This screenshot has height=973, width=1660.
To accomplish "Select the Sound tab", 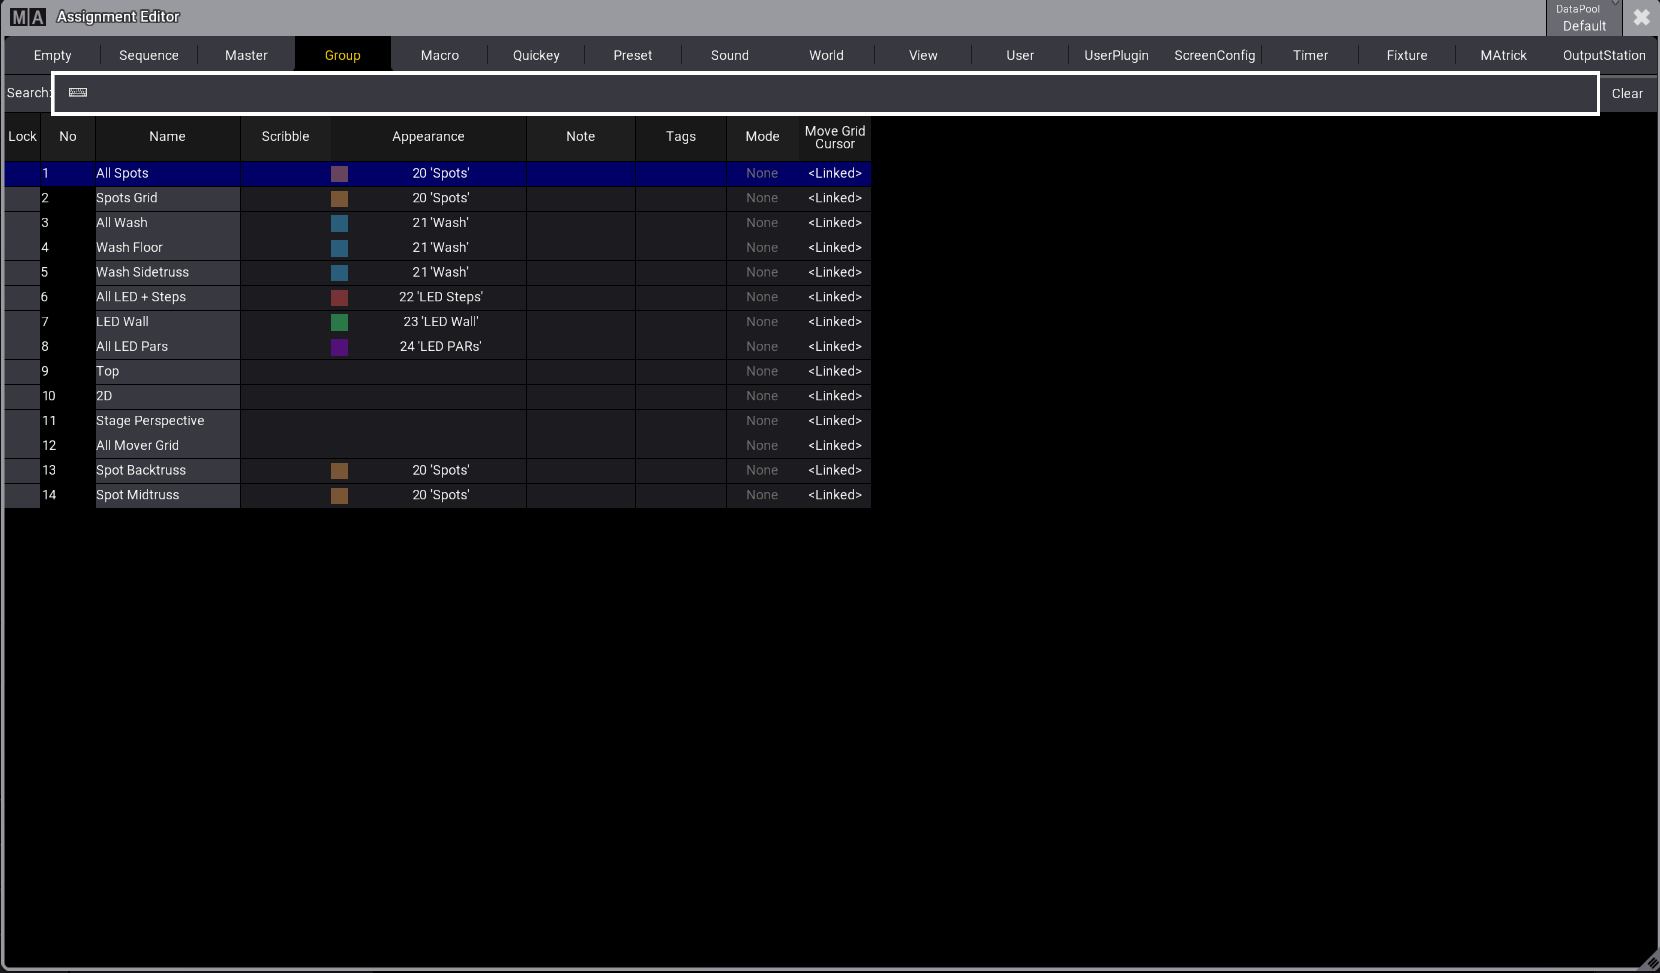I will [729, 55].
